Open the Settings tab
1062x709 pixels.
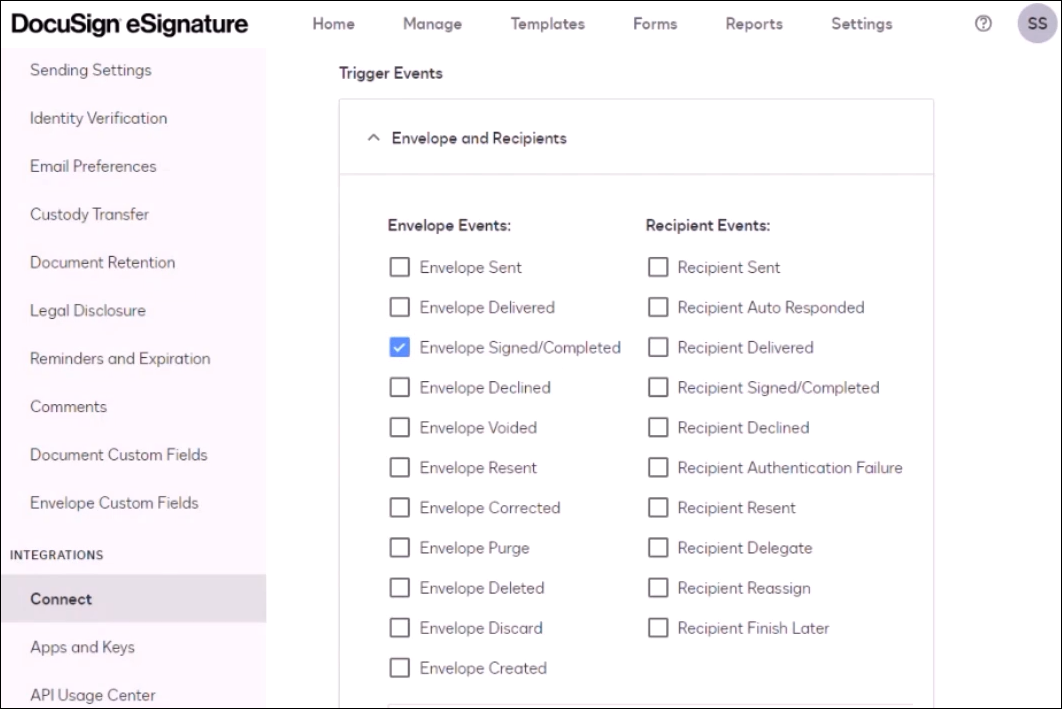tap(861, 24)
